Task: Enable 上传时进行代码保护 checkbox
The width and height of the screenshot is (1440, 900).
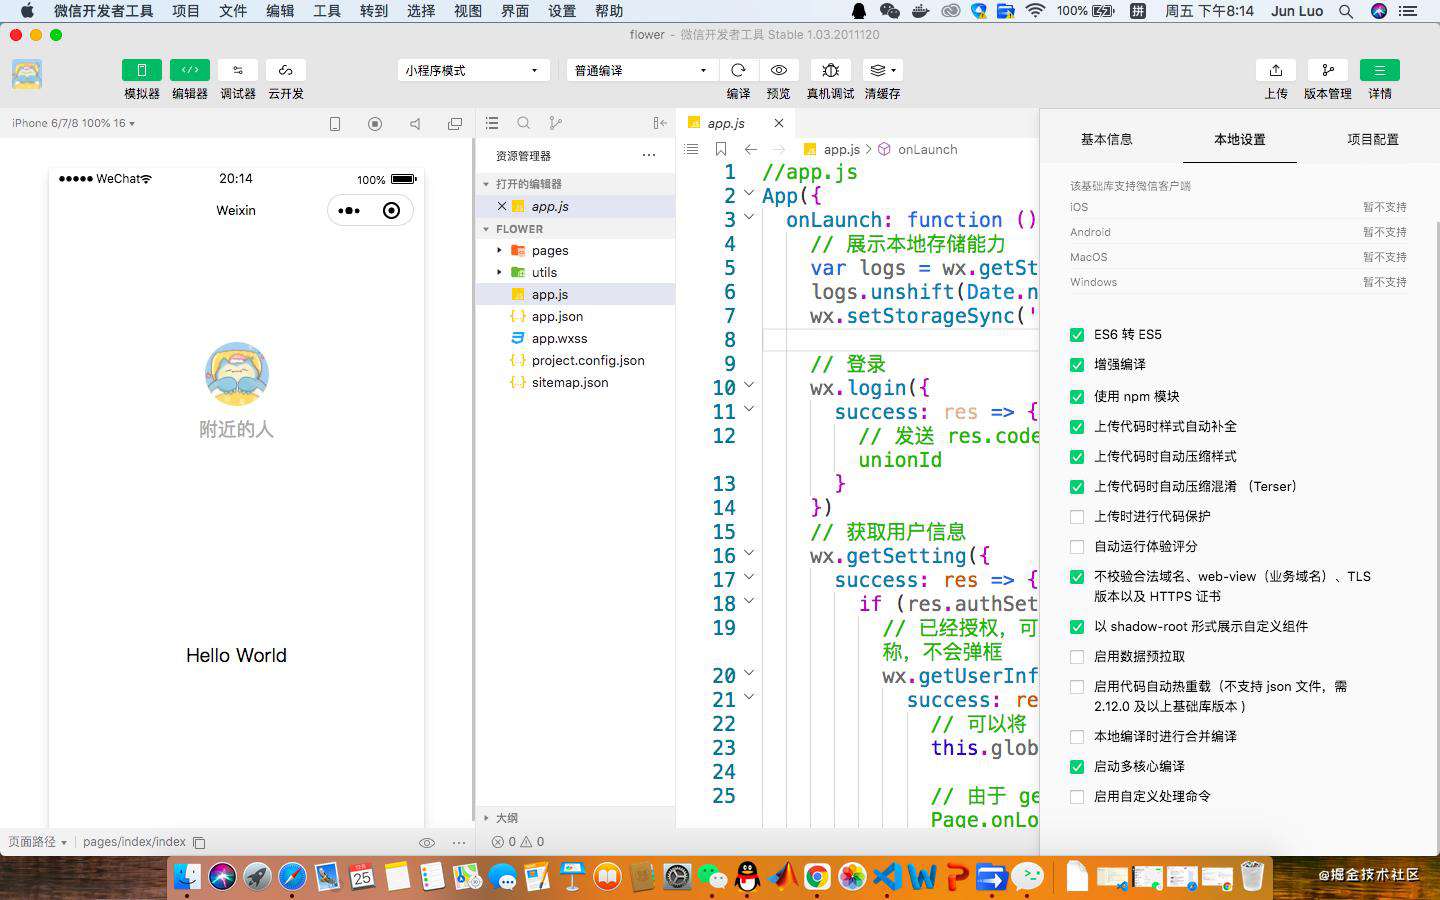Action: 1077,517
